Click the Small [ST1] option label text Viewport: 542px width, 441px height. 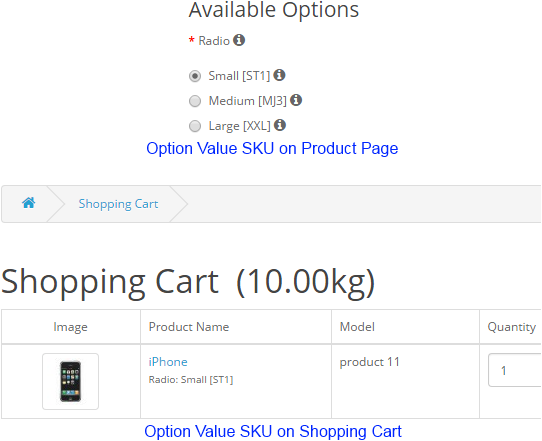click(239, 76)
